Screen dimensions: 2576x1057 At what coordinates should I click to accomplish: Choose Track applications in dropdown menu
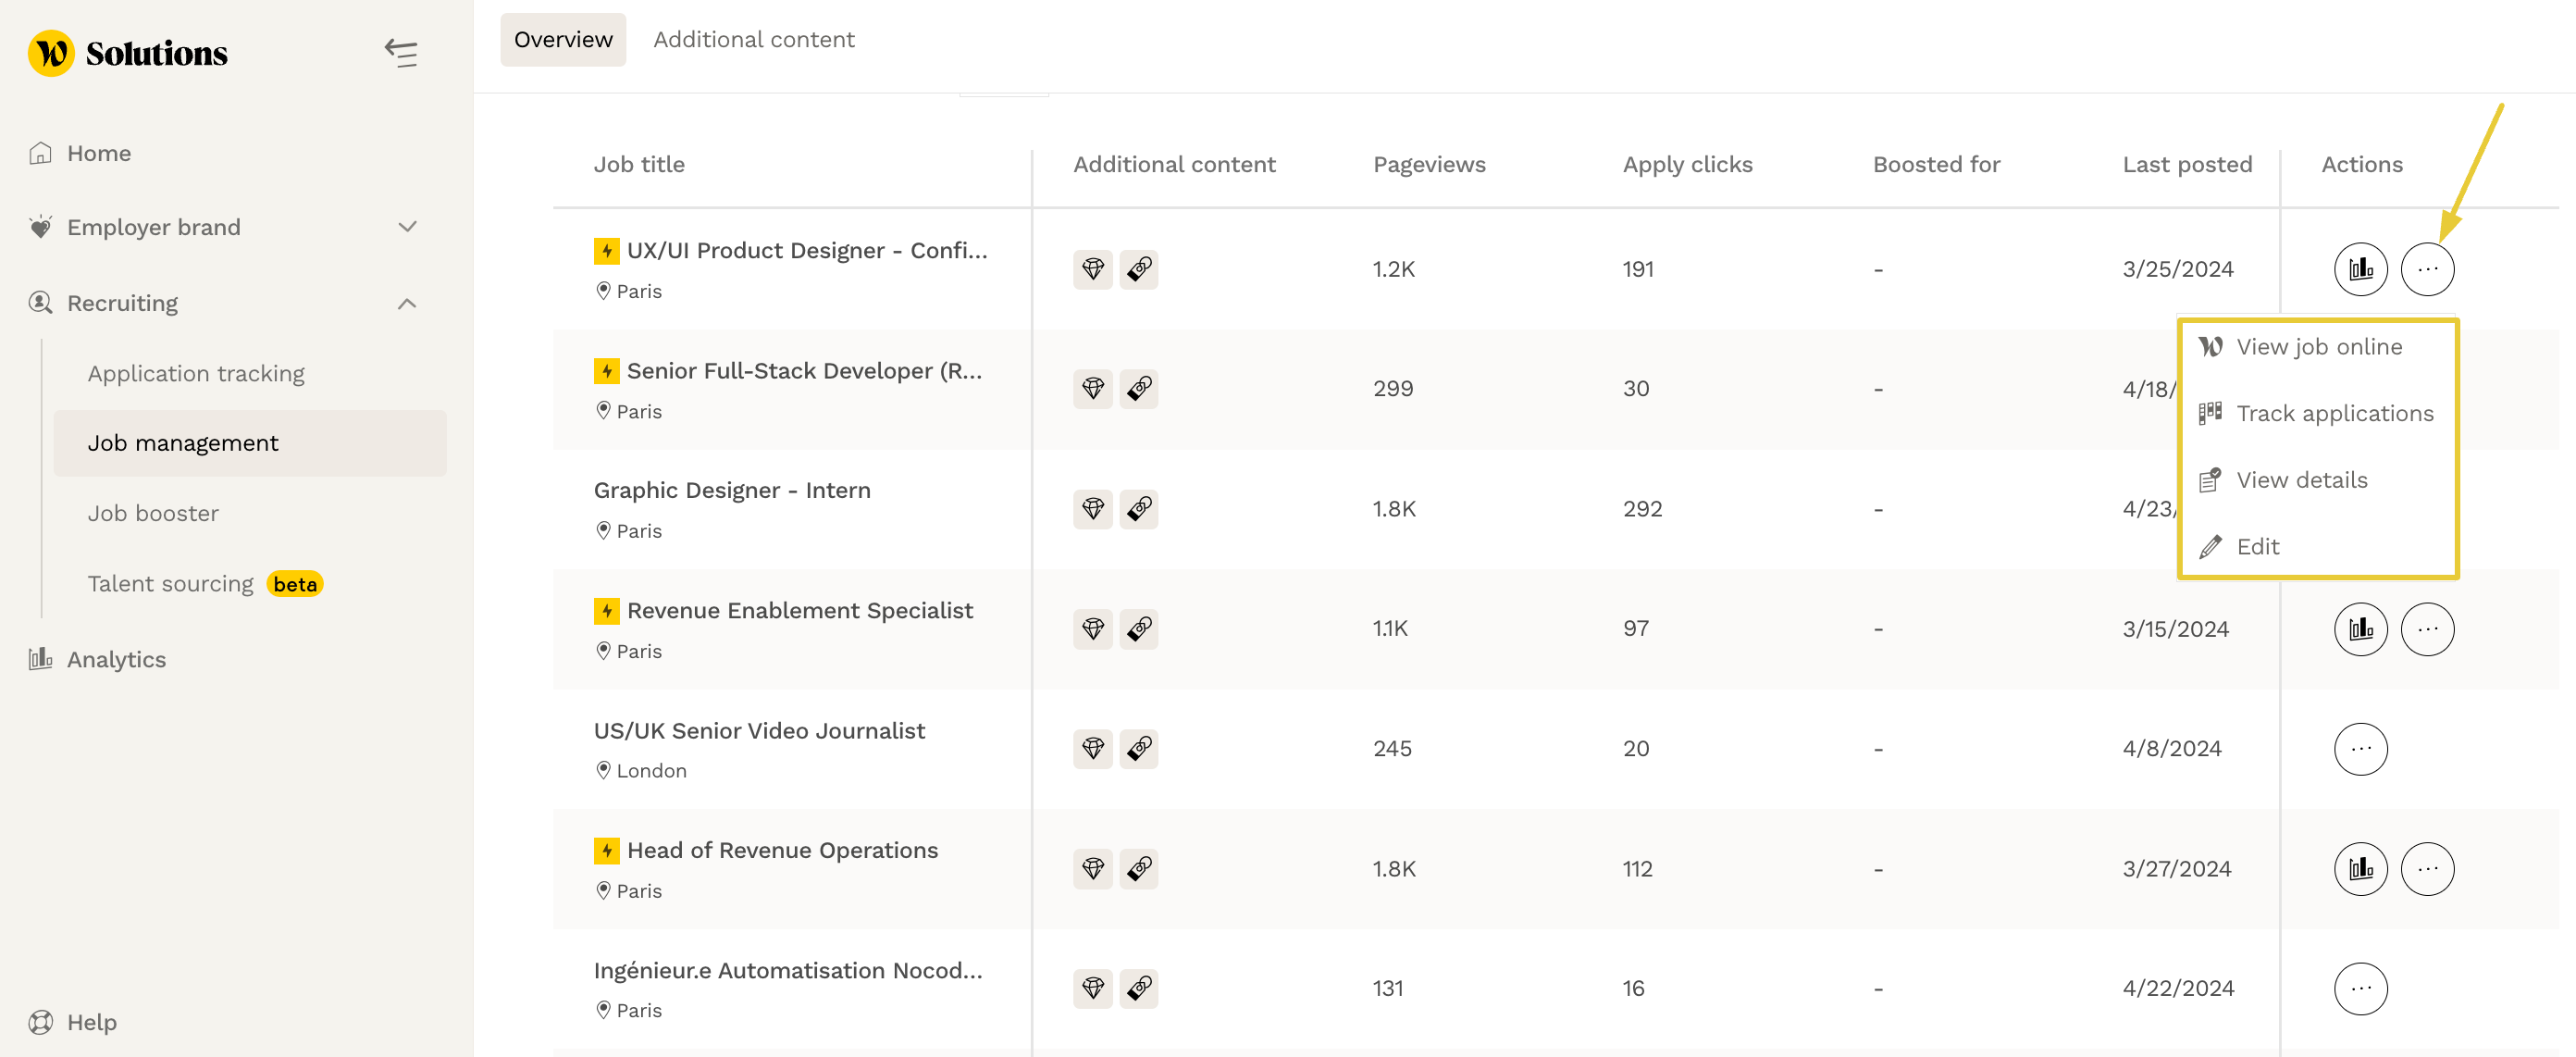(x=2334, y=414)
